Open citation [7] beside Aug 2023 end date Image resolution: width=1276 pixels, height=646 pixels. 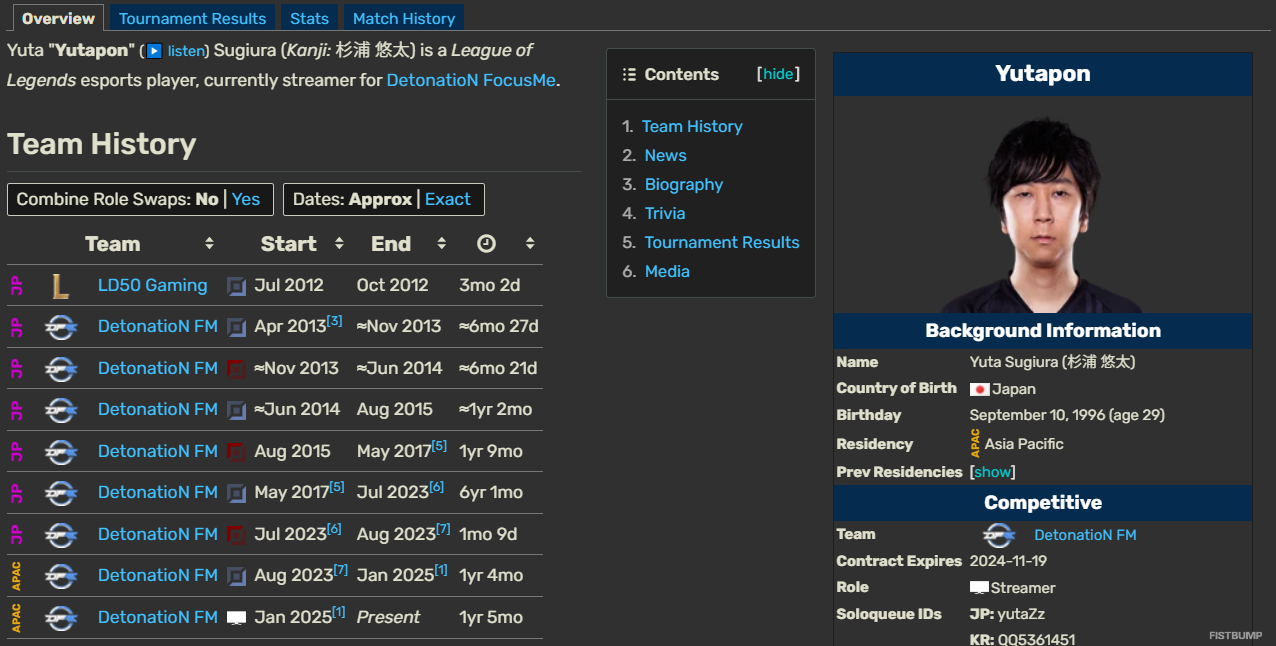click(443, 529)
